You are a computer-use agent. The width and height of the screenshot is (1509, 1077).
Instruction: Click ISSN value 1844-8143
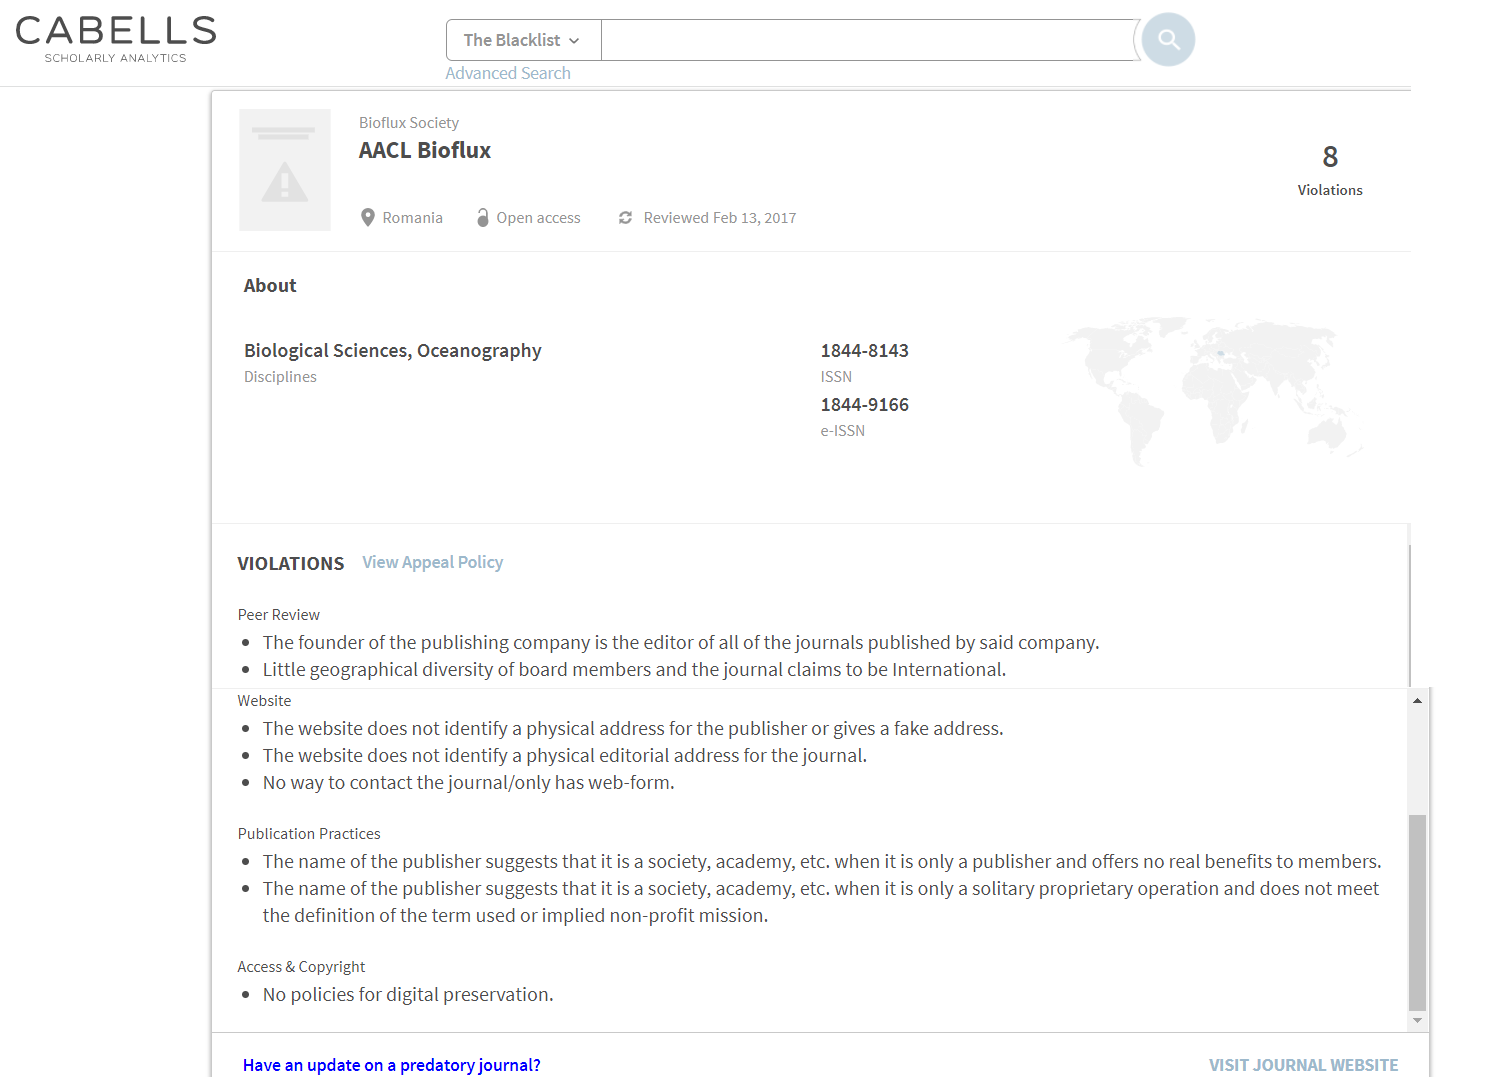(865, 350)
